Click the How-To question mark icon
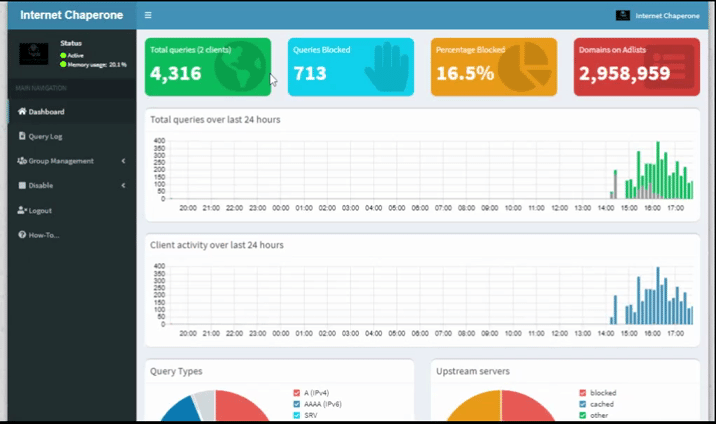This screenshot has width=716, height=424. click(22, 235)
